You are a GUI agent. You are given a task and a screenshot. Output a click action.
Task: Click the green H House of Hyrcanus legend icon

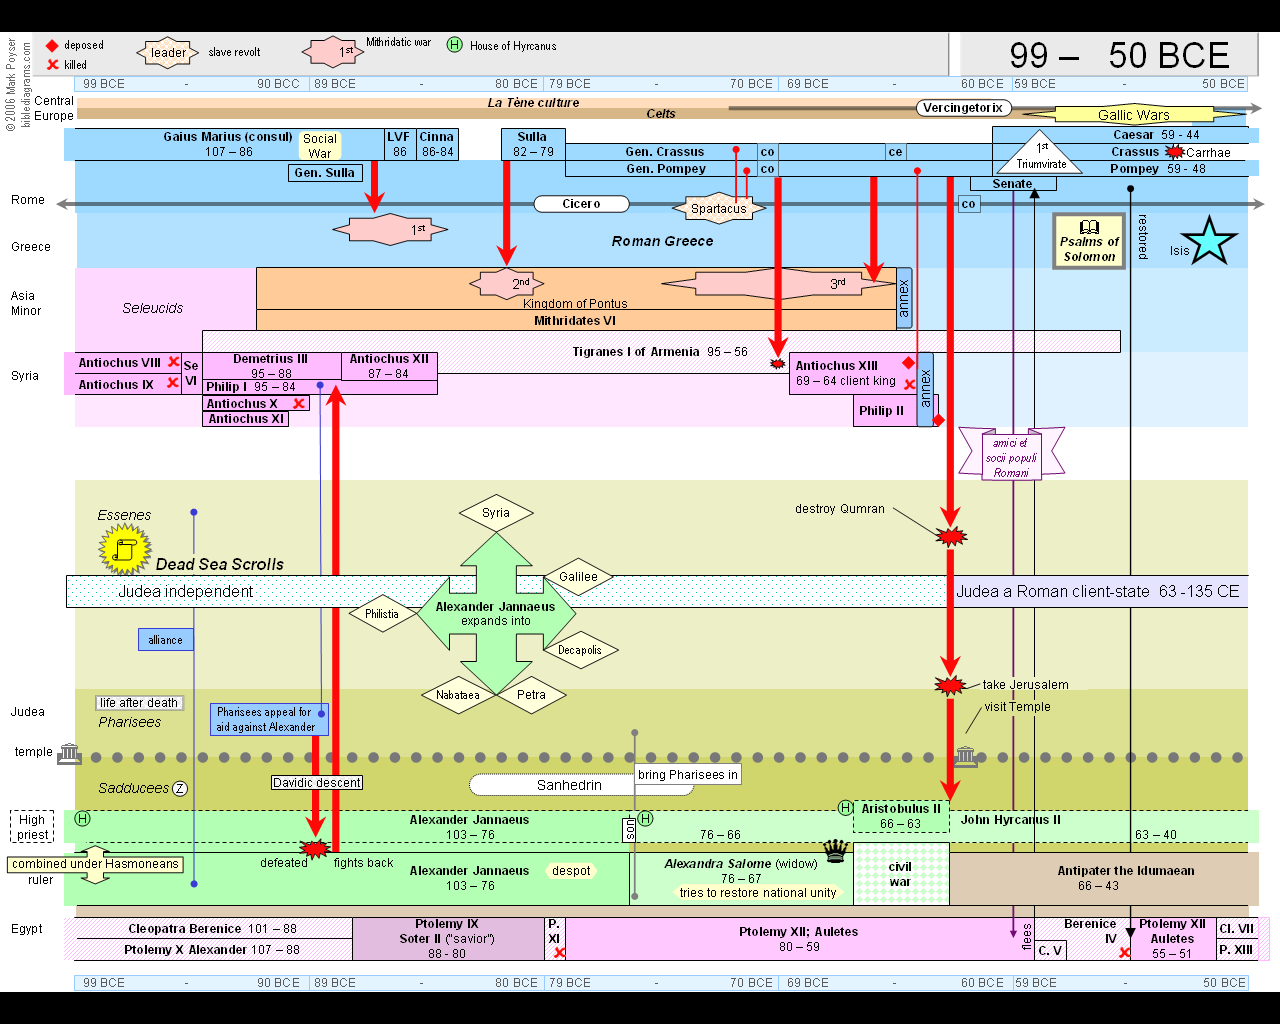click(x=455, y=45)
